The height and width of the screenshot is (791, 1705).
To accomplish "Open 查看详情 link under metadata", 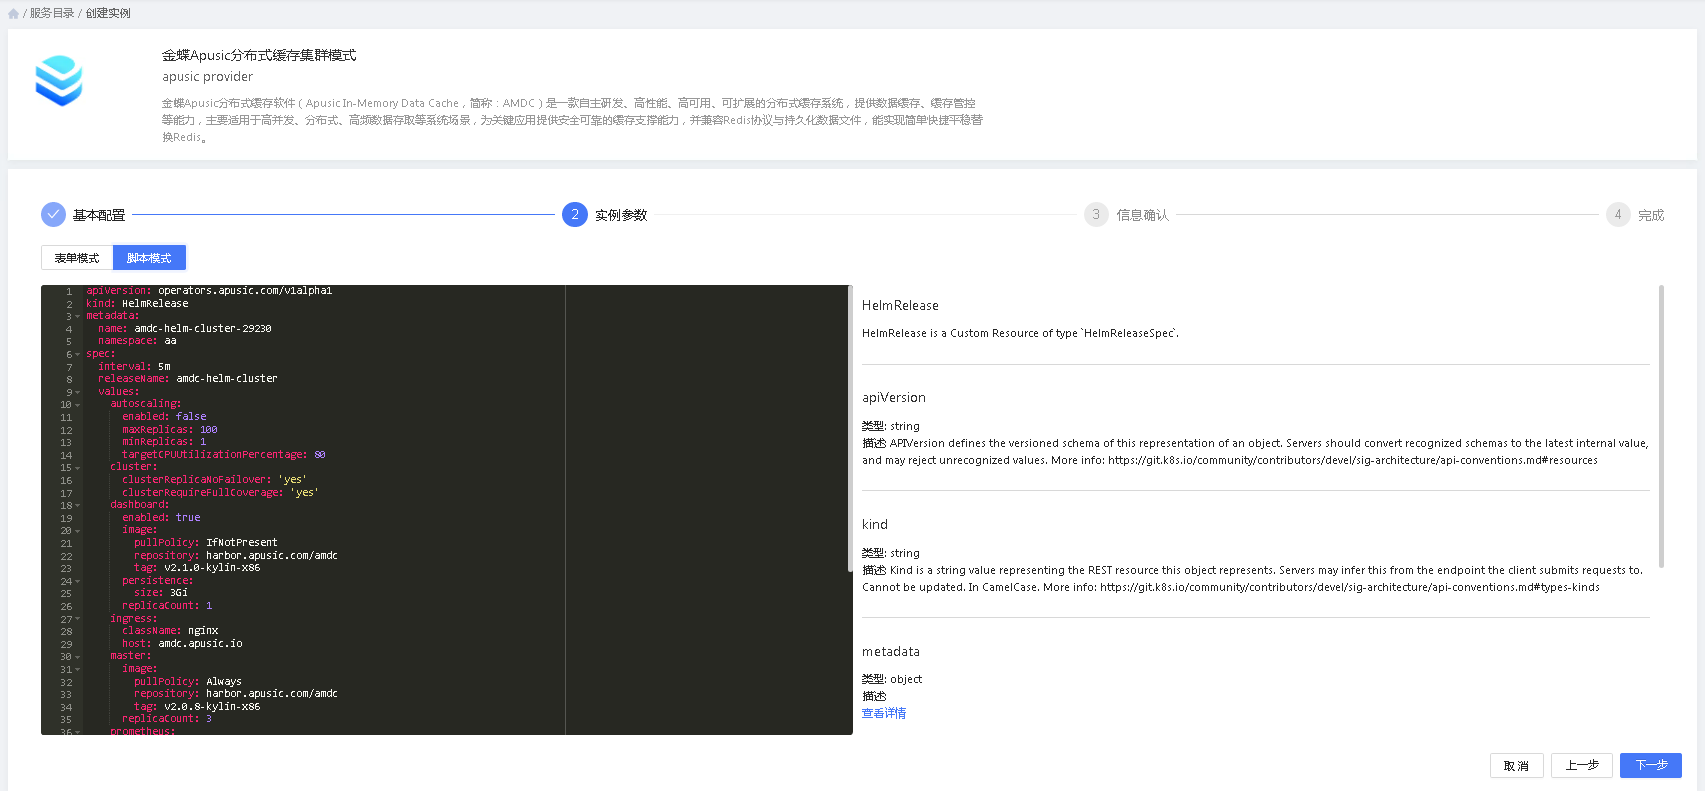I will coord(884,713).
